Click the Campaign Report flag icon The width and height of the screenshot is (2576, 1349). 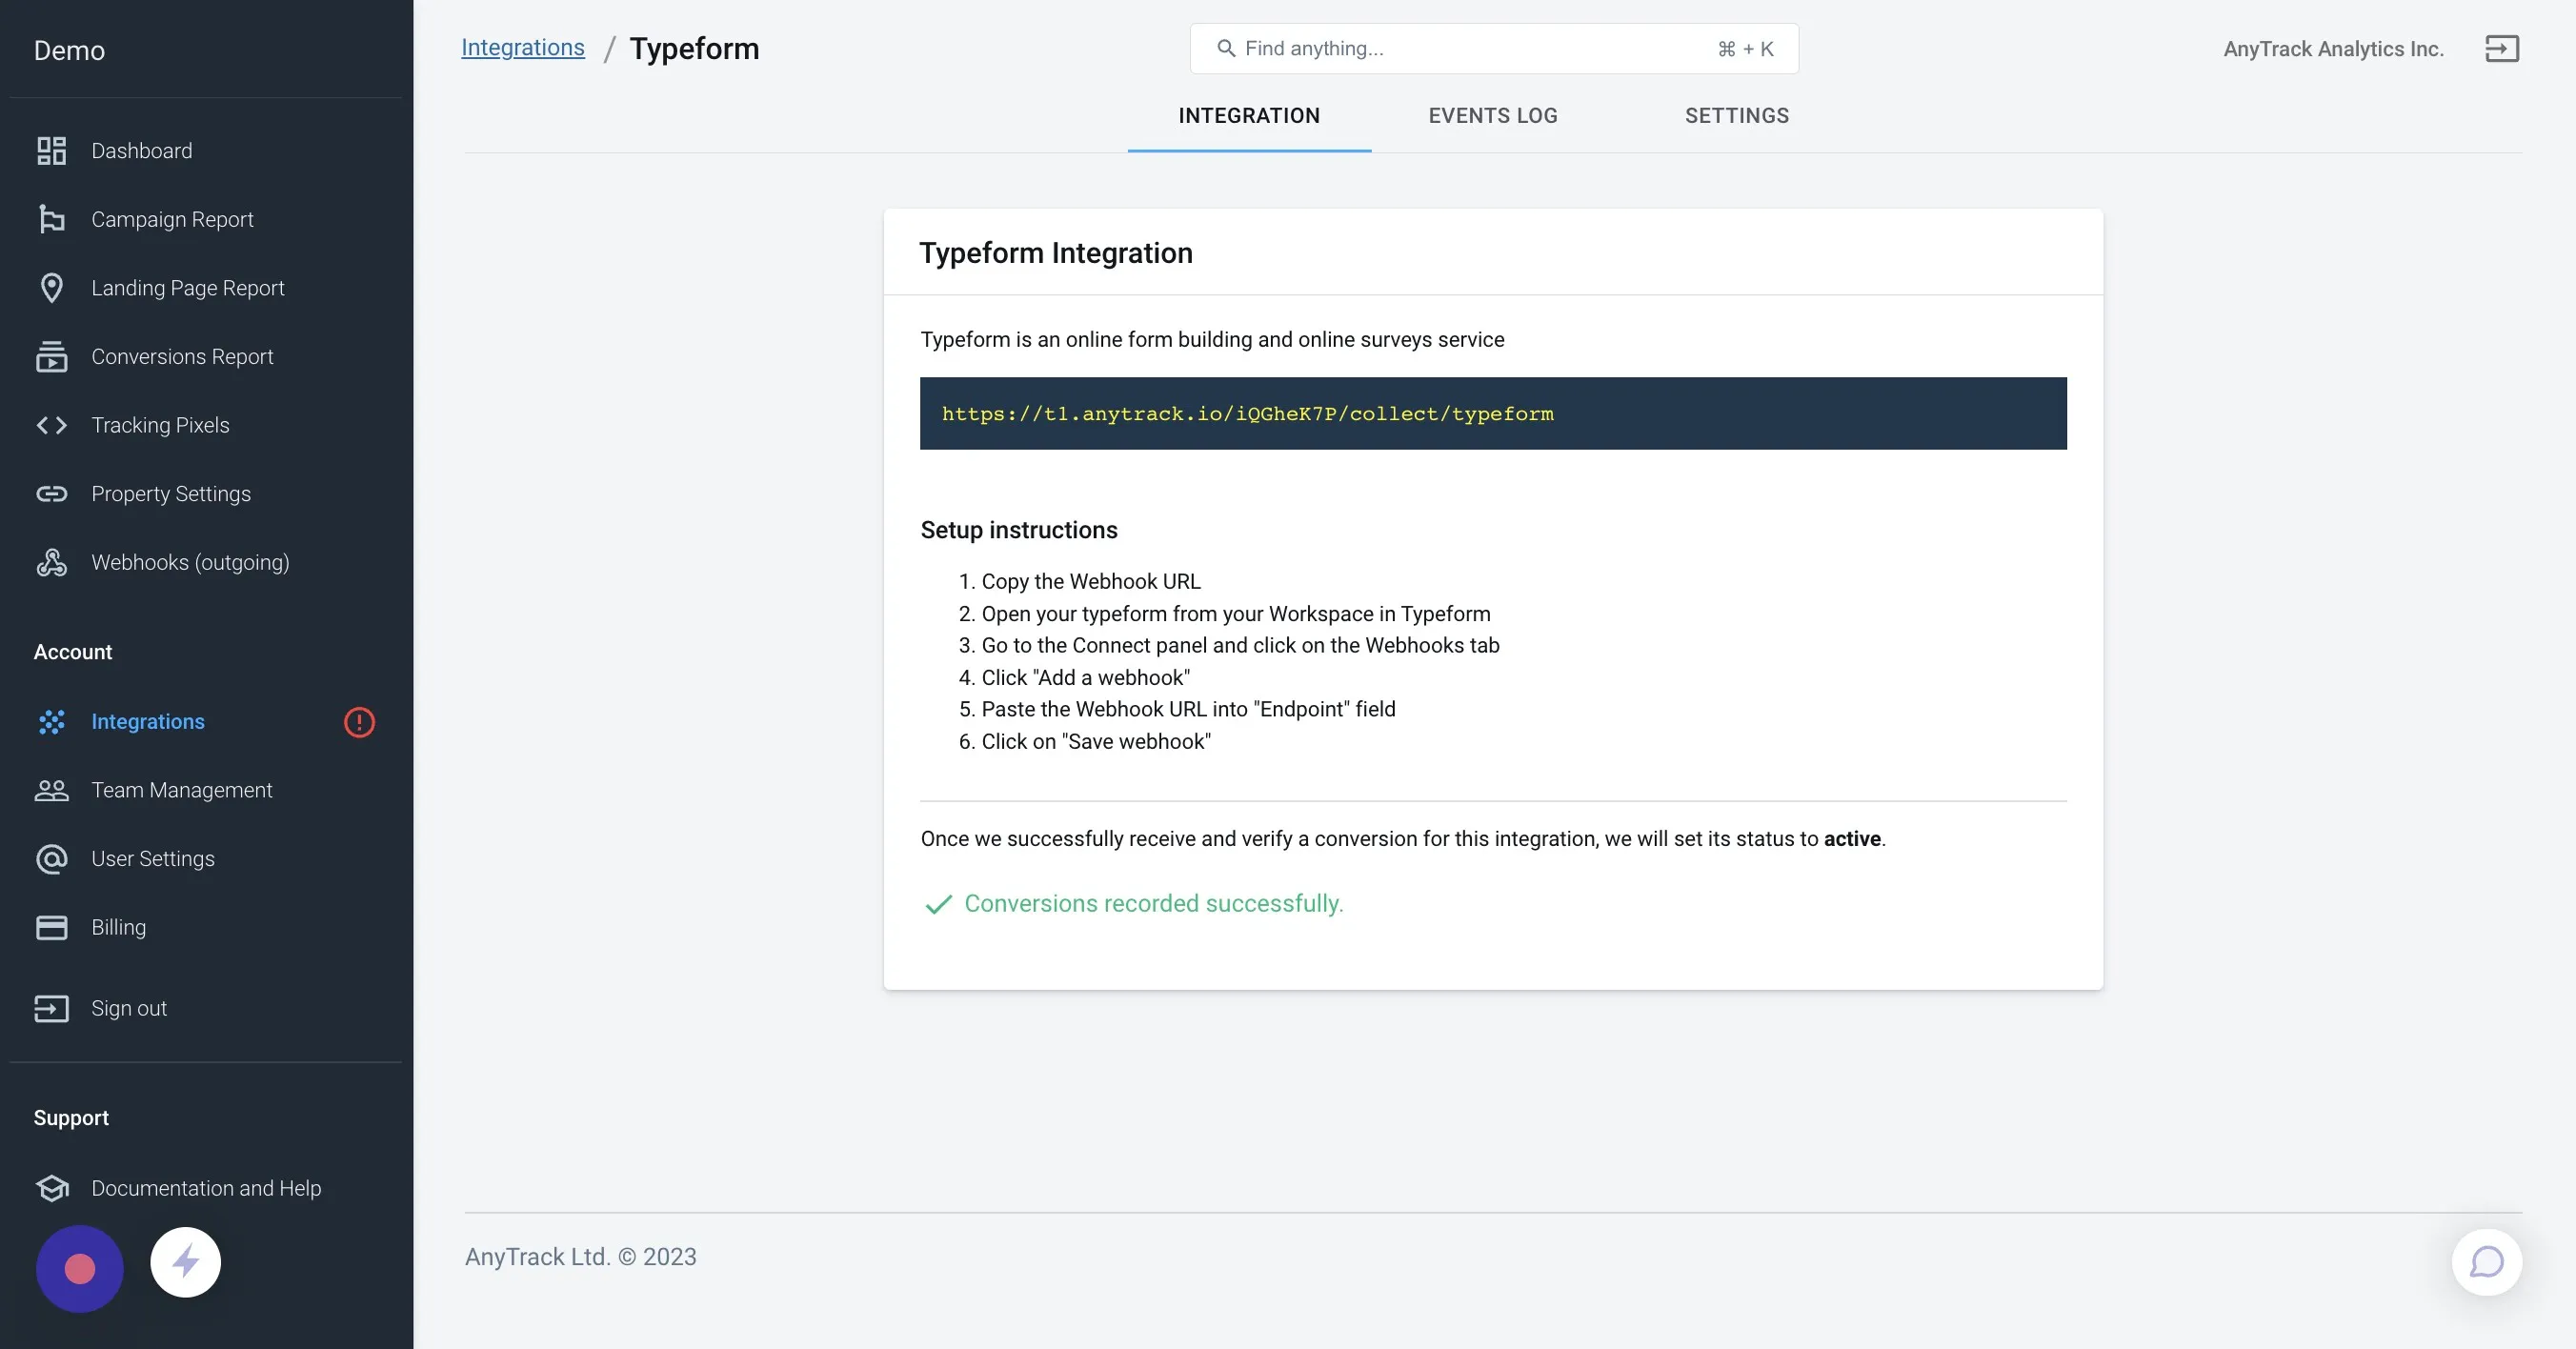pos(51,219)
